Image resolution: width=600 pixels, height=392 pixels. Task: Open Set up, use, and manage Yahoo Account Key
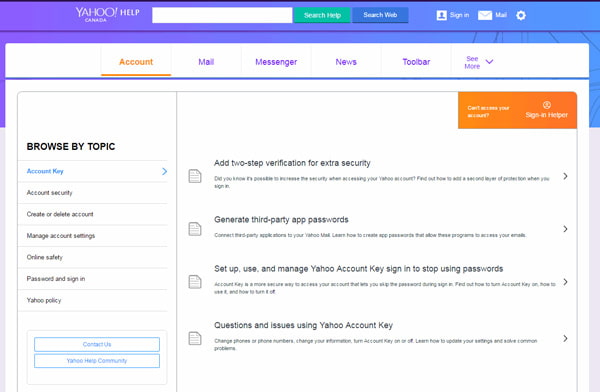[x=359, y=269]
